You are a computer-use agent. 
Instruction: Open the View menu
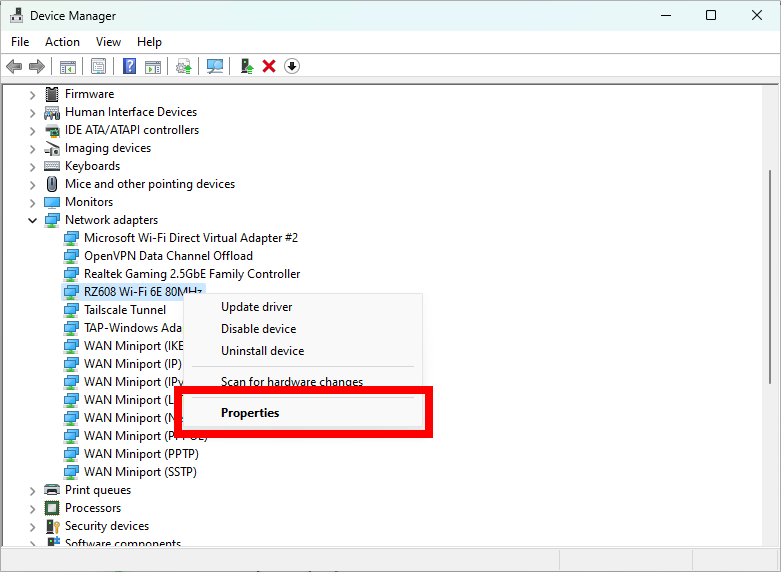(x=108, y=42)
